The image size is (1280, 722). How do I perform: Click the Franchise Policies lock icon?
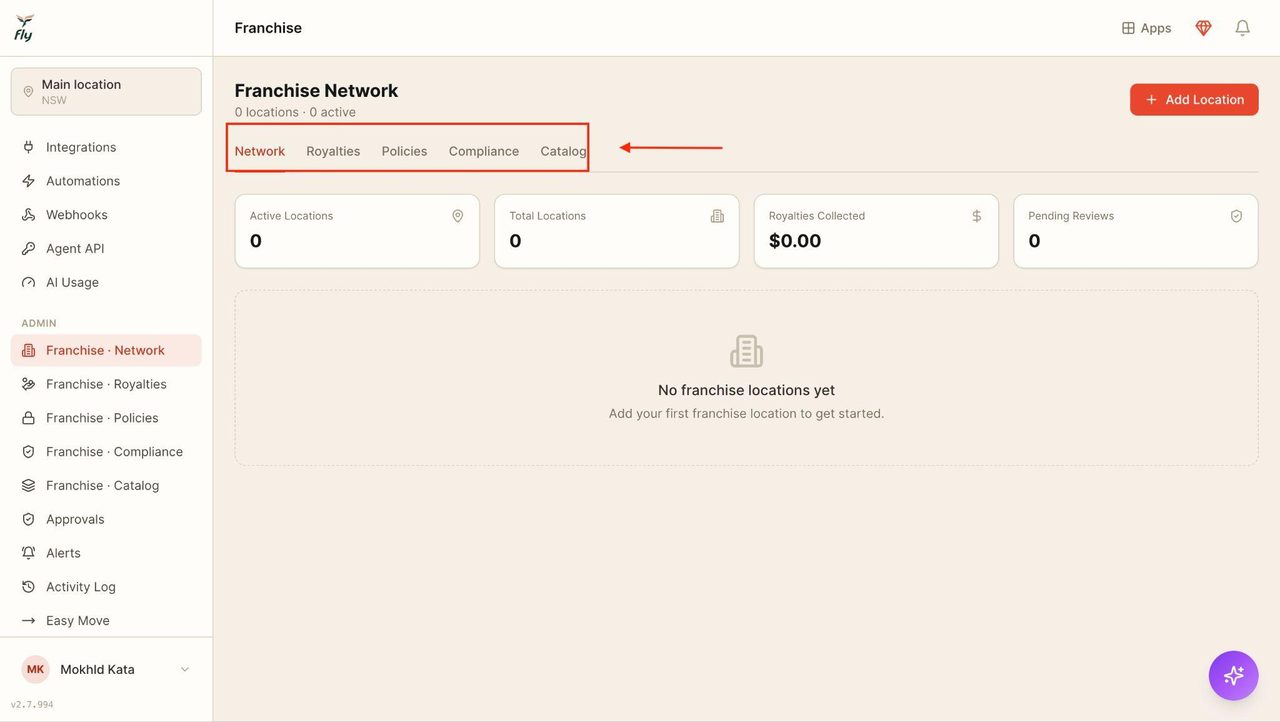click(29, 418)
